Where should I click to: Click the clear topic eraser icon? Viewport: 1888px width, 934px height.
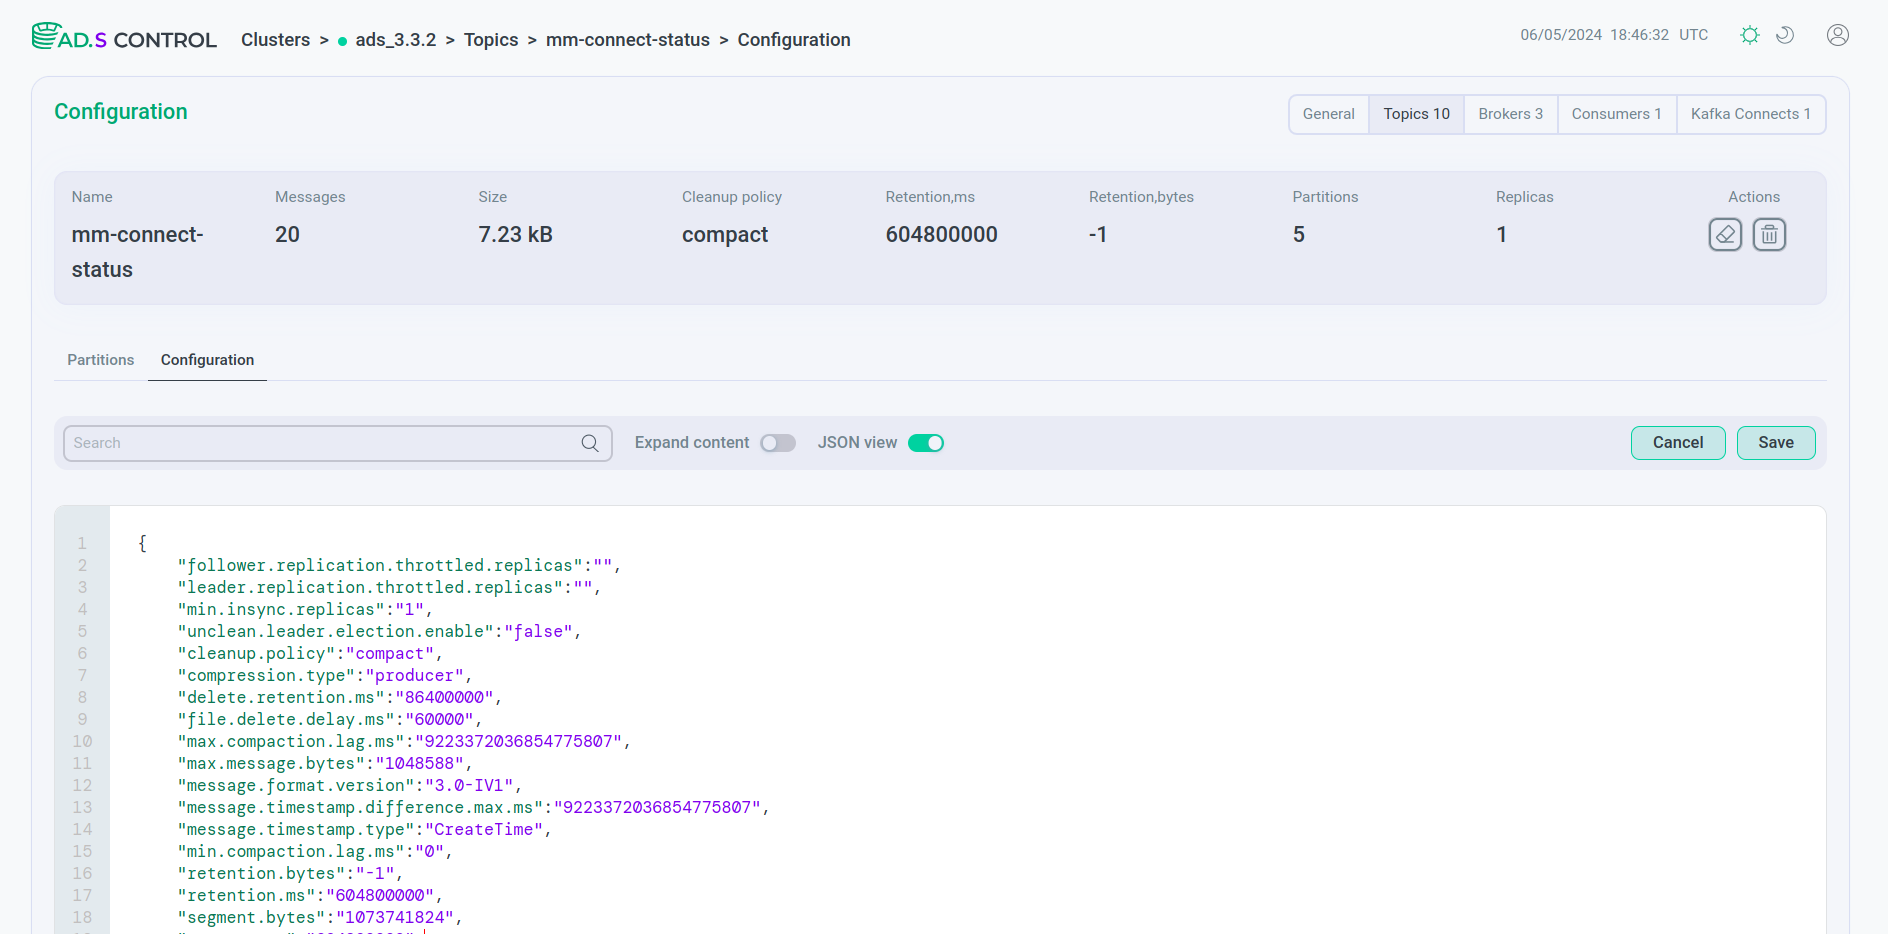1725,235
